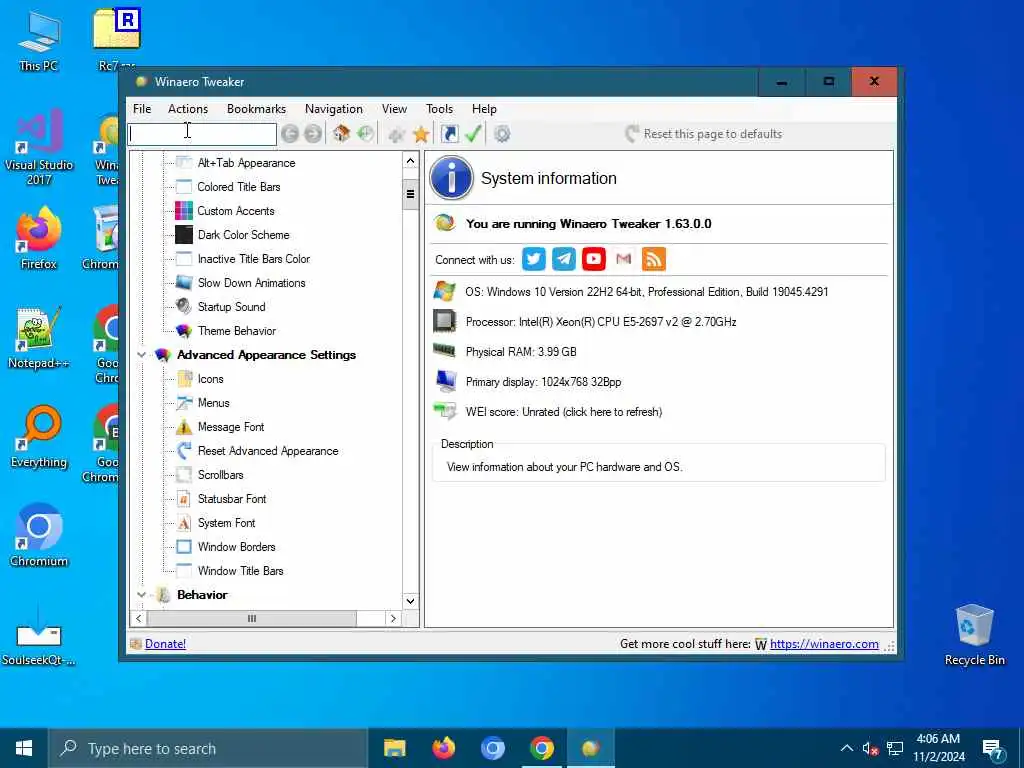Screen dimensions: 1024x768
Task: Open settings with the gear toolbar icon
Action: [502, 134]
